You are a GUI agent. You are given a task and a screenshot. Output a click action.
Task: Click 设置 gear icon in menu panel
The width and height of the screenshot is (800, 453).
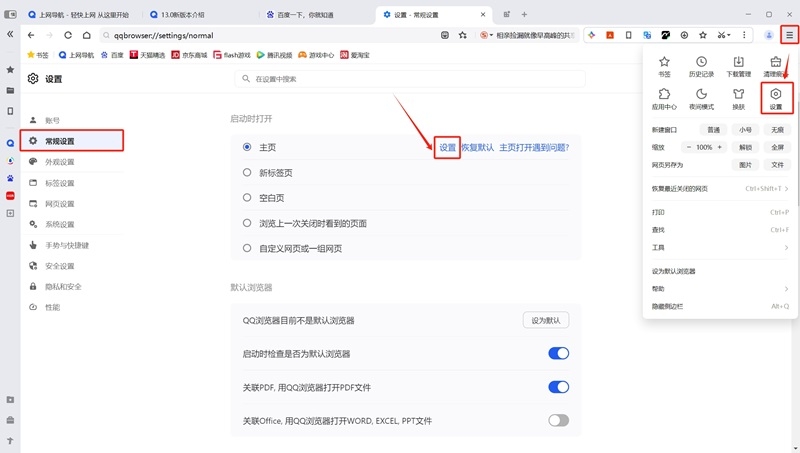776,98
